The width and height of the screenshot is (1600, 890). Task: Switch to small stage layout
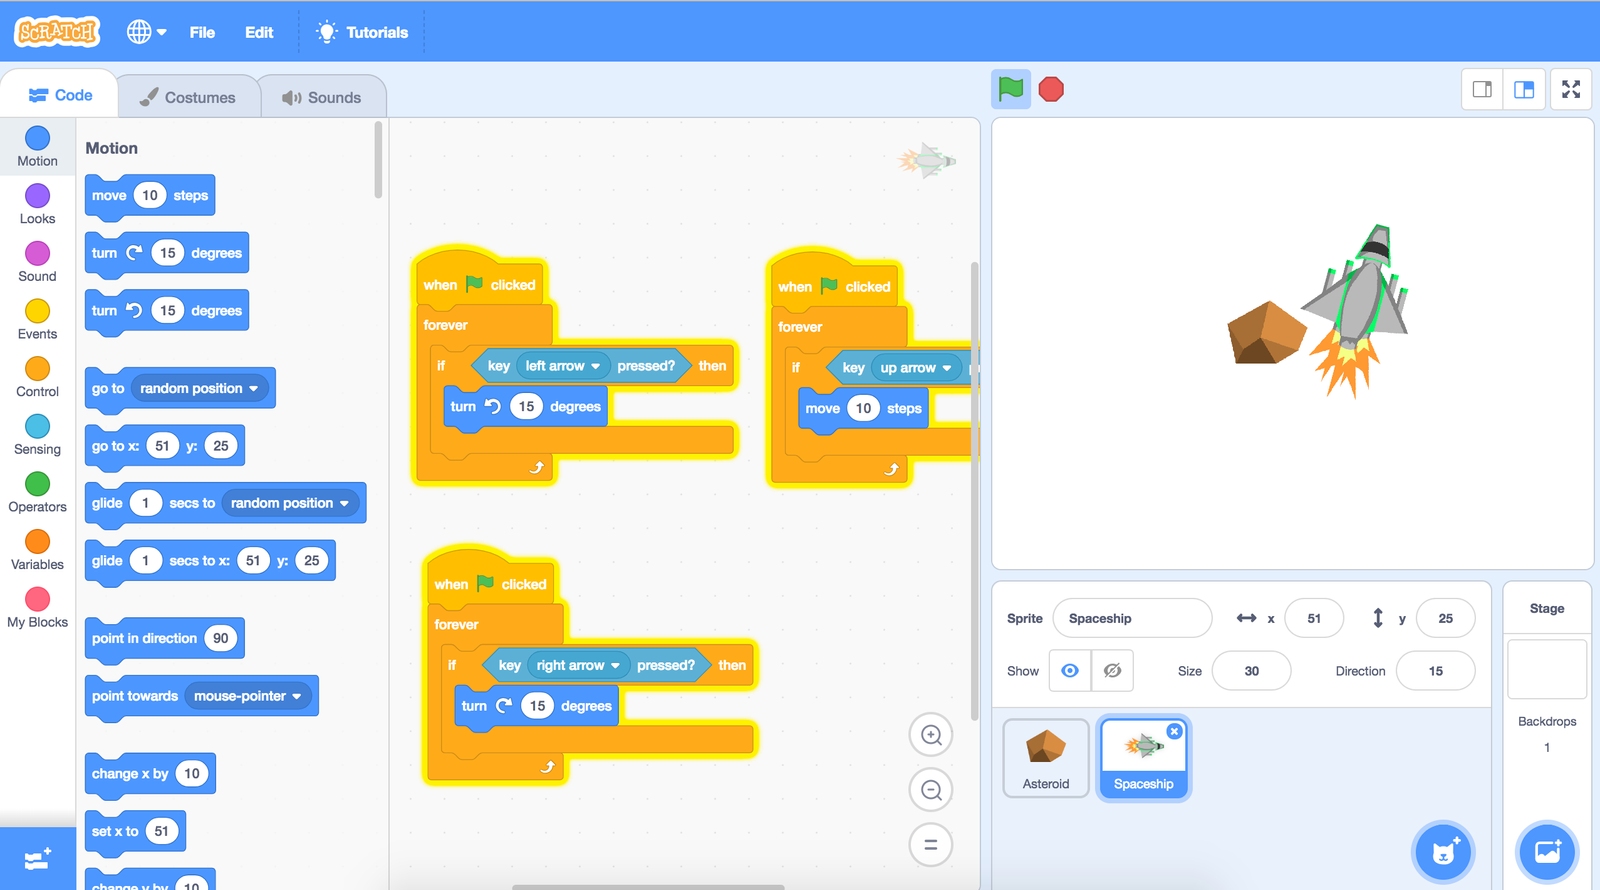click(1482, 90)
